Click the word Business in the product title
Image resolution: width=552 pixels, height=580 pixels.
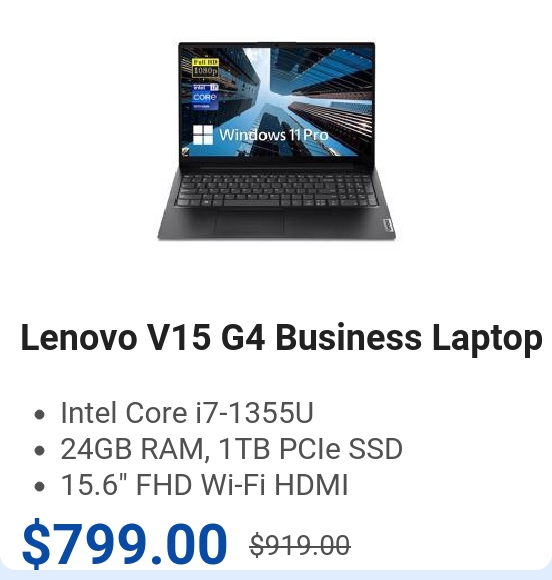tap(349, 337)
